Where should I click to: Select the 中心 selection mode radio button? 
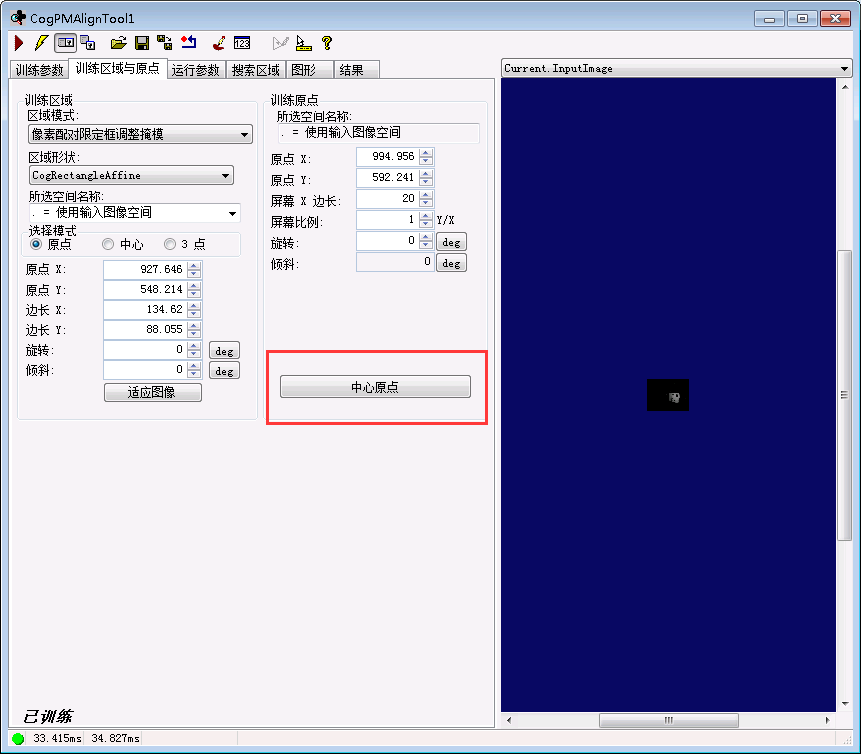coord(108,243)
